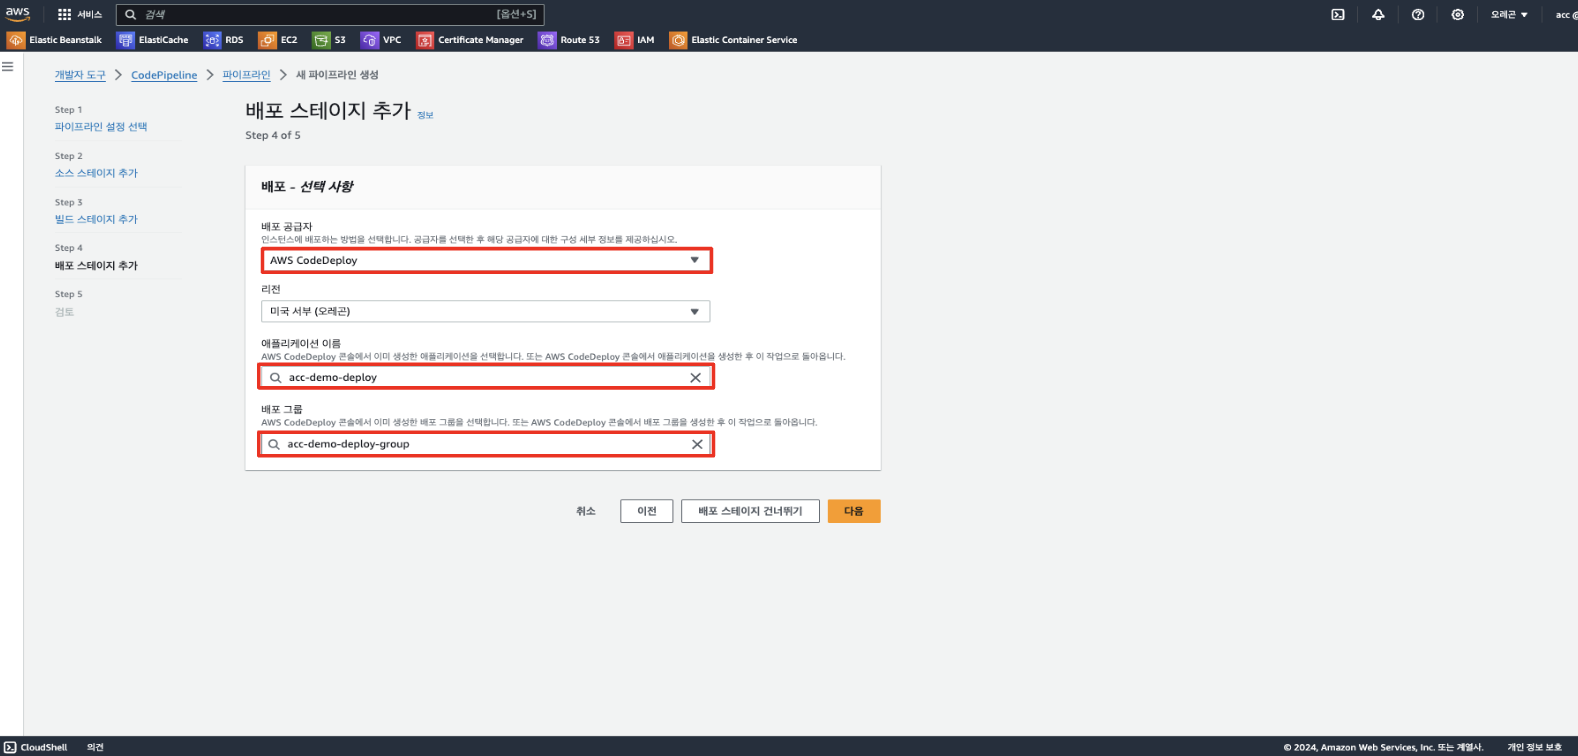Viewport: 1578px width, 756px height.
Task: Open Elastic Container Service shortcut
Action: click(734, 40)
